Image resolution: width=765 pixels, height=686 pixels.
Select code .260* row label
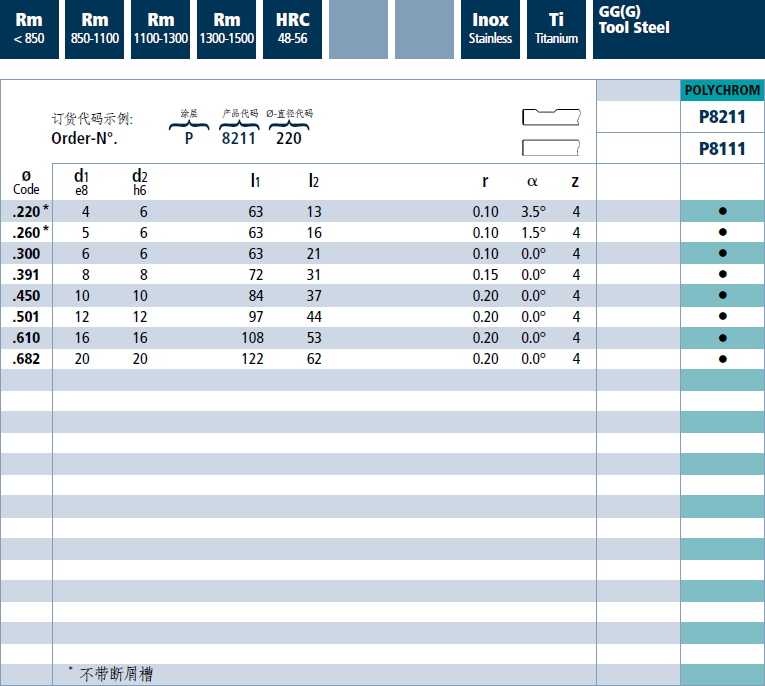click(30, 232)
